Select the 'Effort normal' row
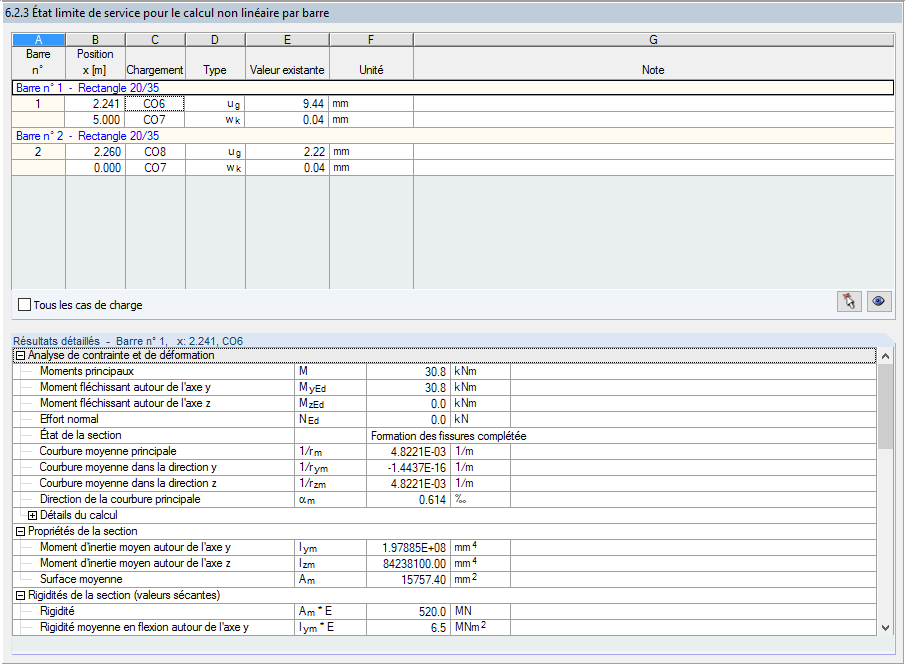 coord(444,419)
